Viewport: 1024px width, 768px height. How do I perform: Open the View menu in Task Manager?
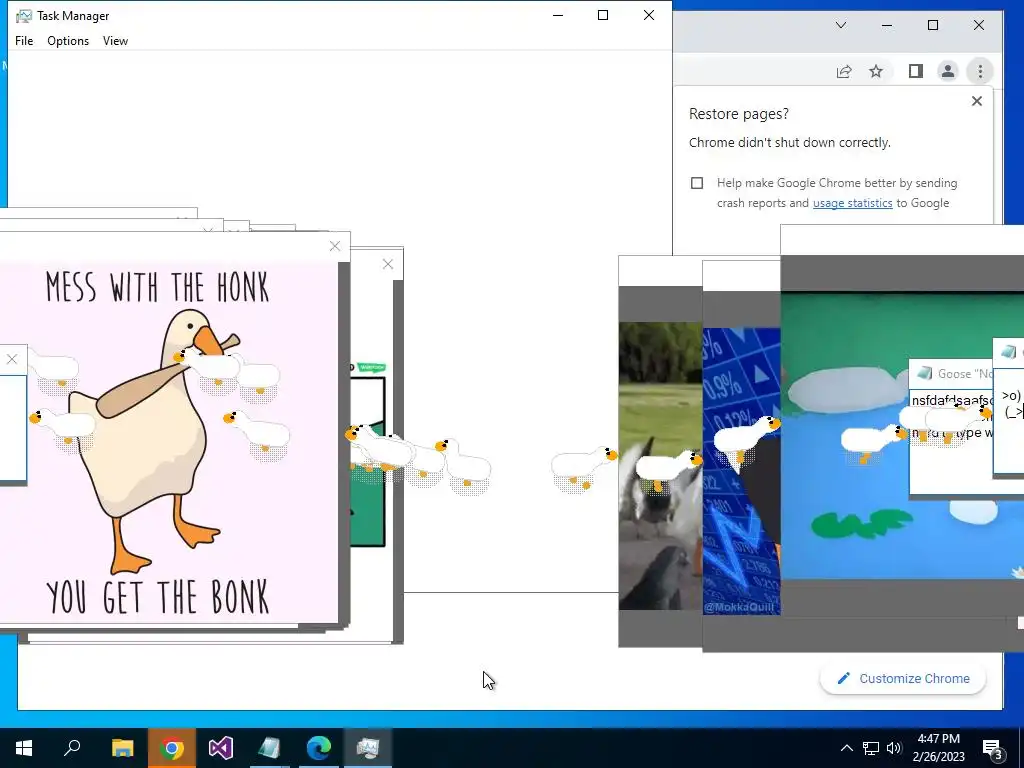click(x=115, y=40)
